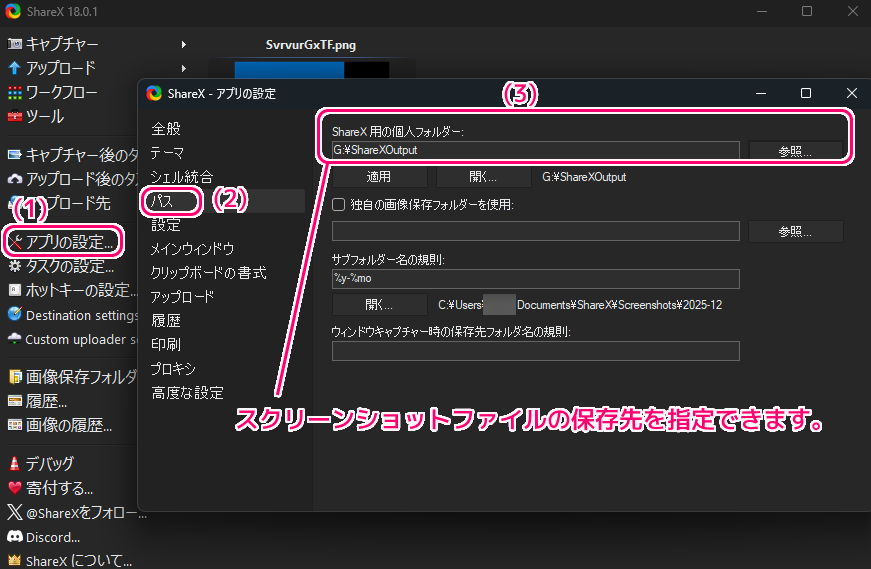Click 参照 button for personal folder
Screen dimensions: 871x569
tap(795, 151)
